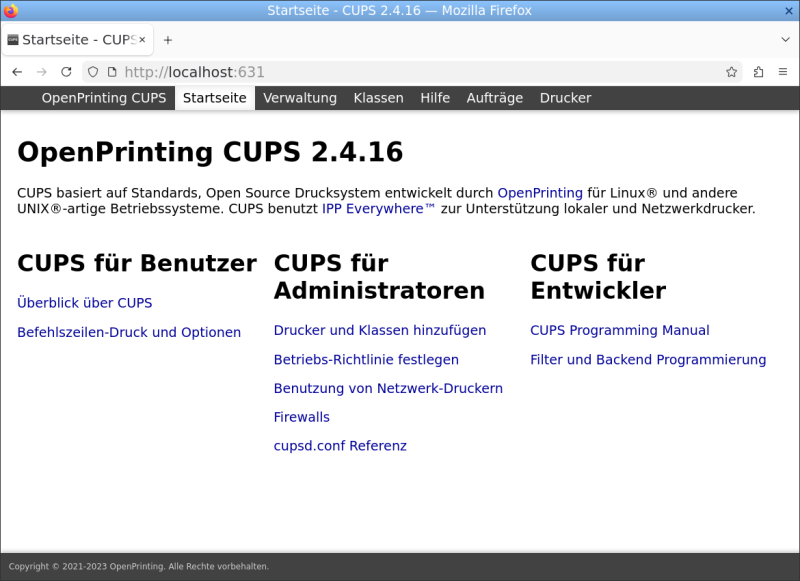Open the cupsd.conf Referenz

point(340,446)
